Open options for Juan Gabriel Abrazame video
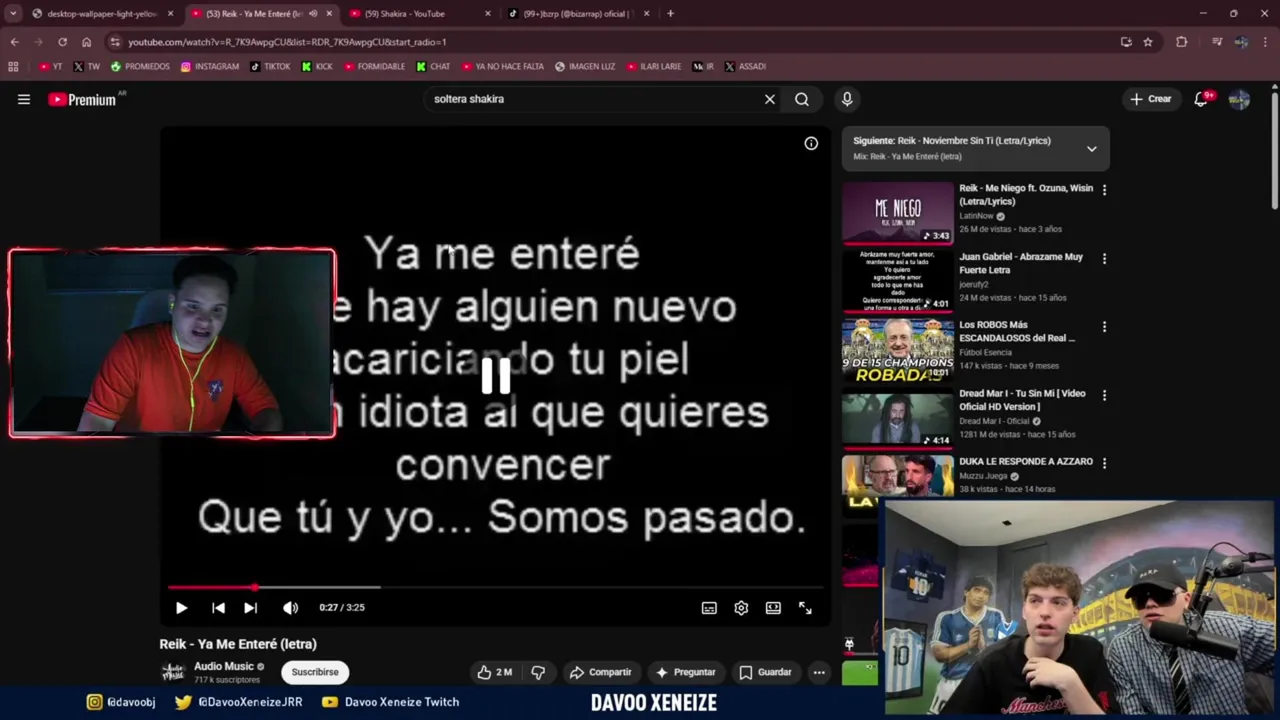 (1104, 258)
